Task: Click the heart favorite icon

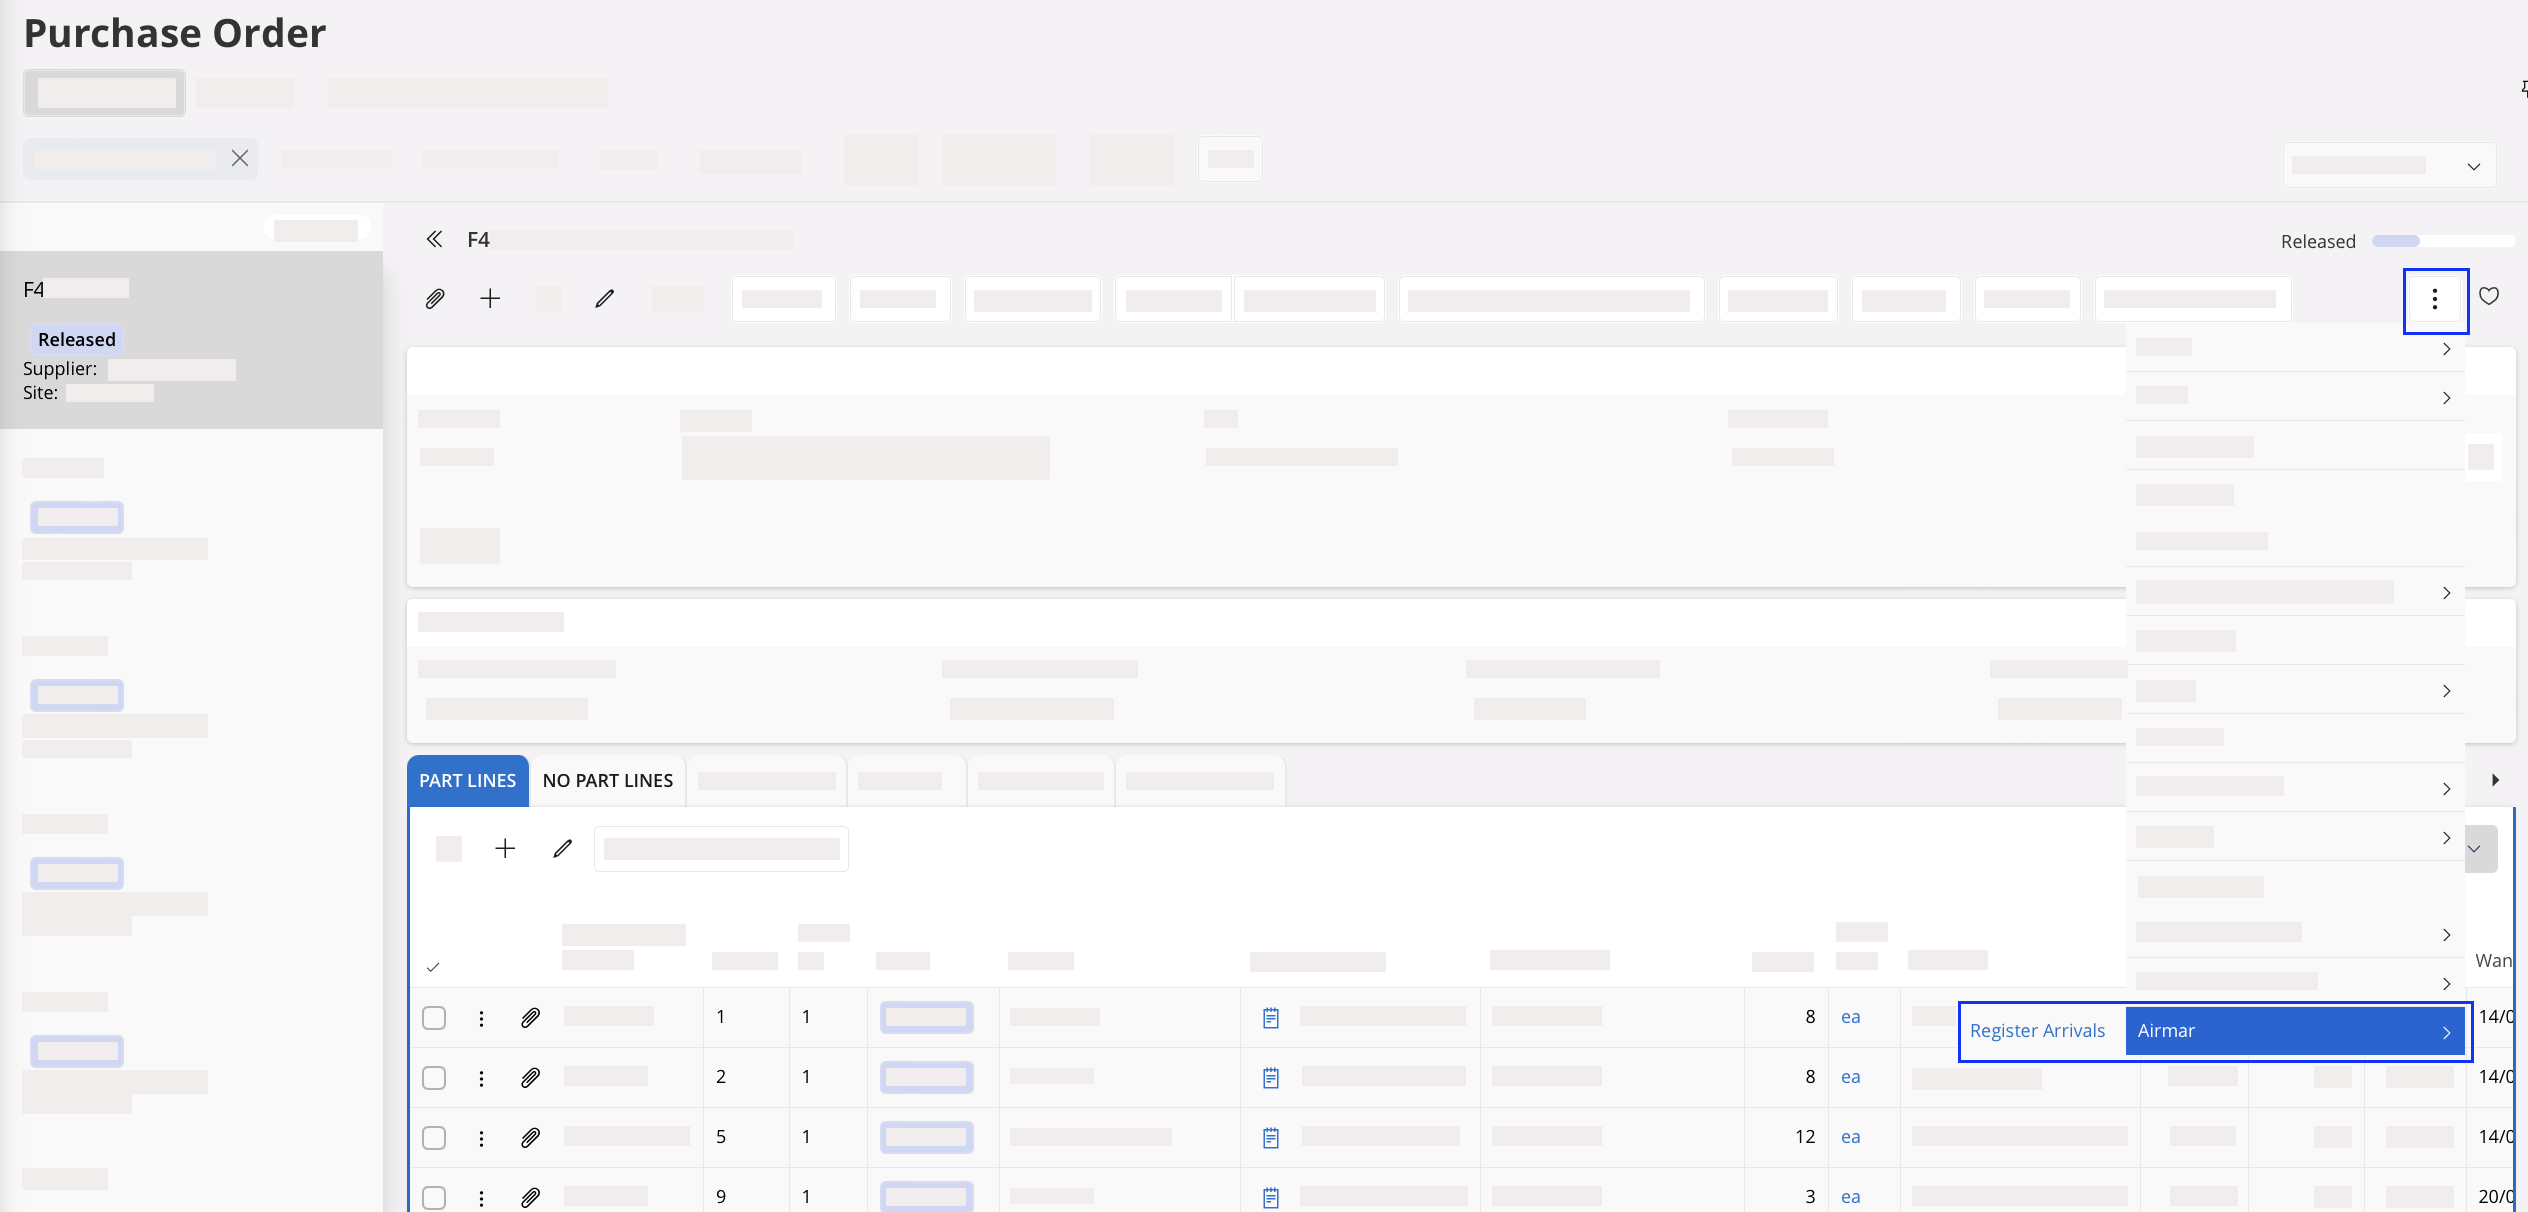Action: click(2489, 296)
